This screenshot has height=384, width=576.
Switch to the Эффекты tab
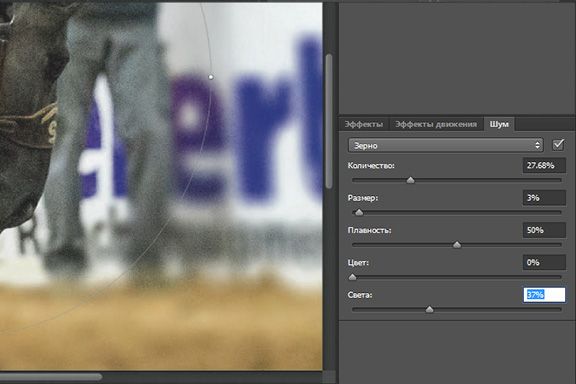tap(364, 124)
